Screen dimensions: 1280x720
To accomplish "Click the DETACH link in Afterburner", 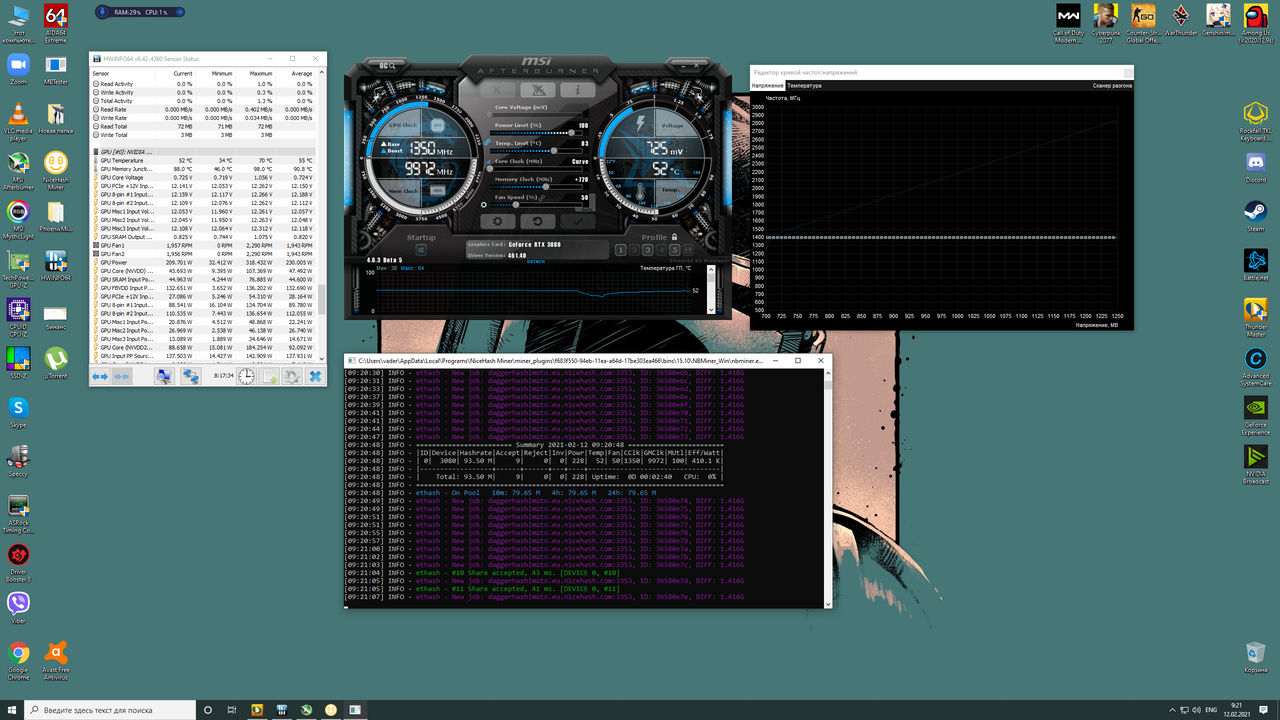I will tap(536, 261).
